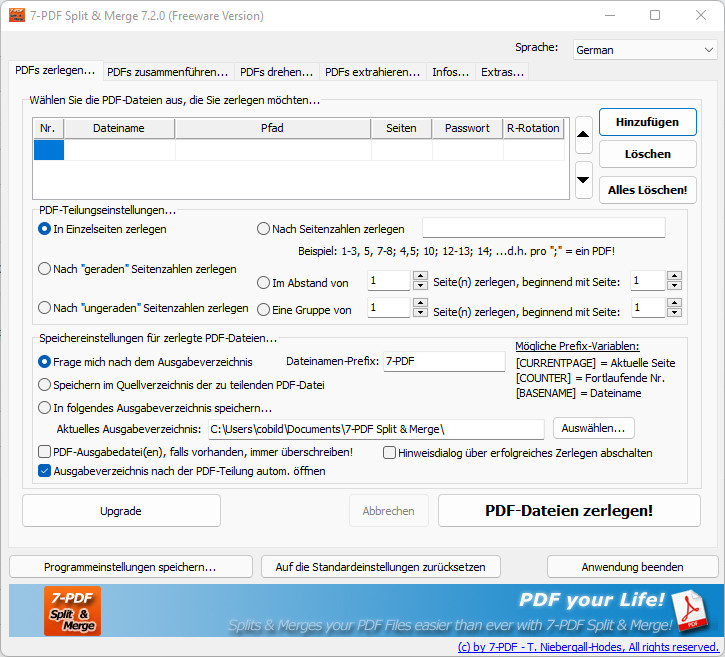The height and width of the screenshot is (657, 725).
Task: Click the 'Eine Gruppe von' number field
Action: pos(389,307)
